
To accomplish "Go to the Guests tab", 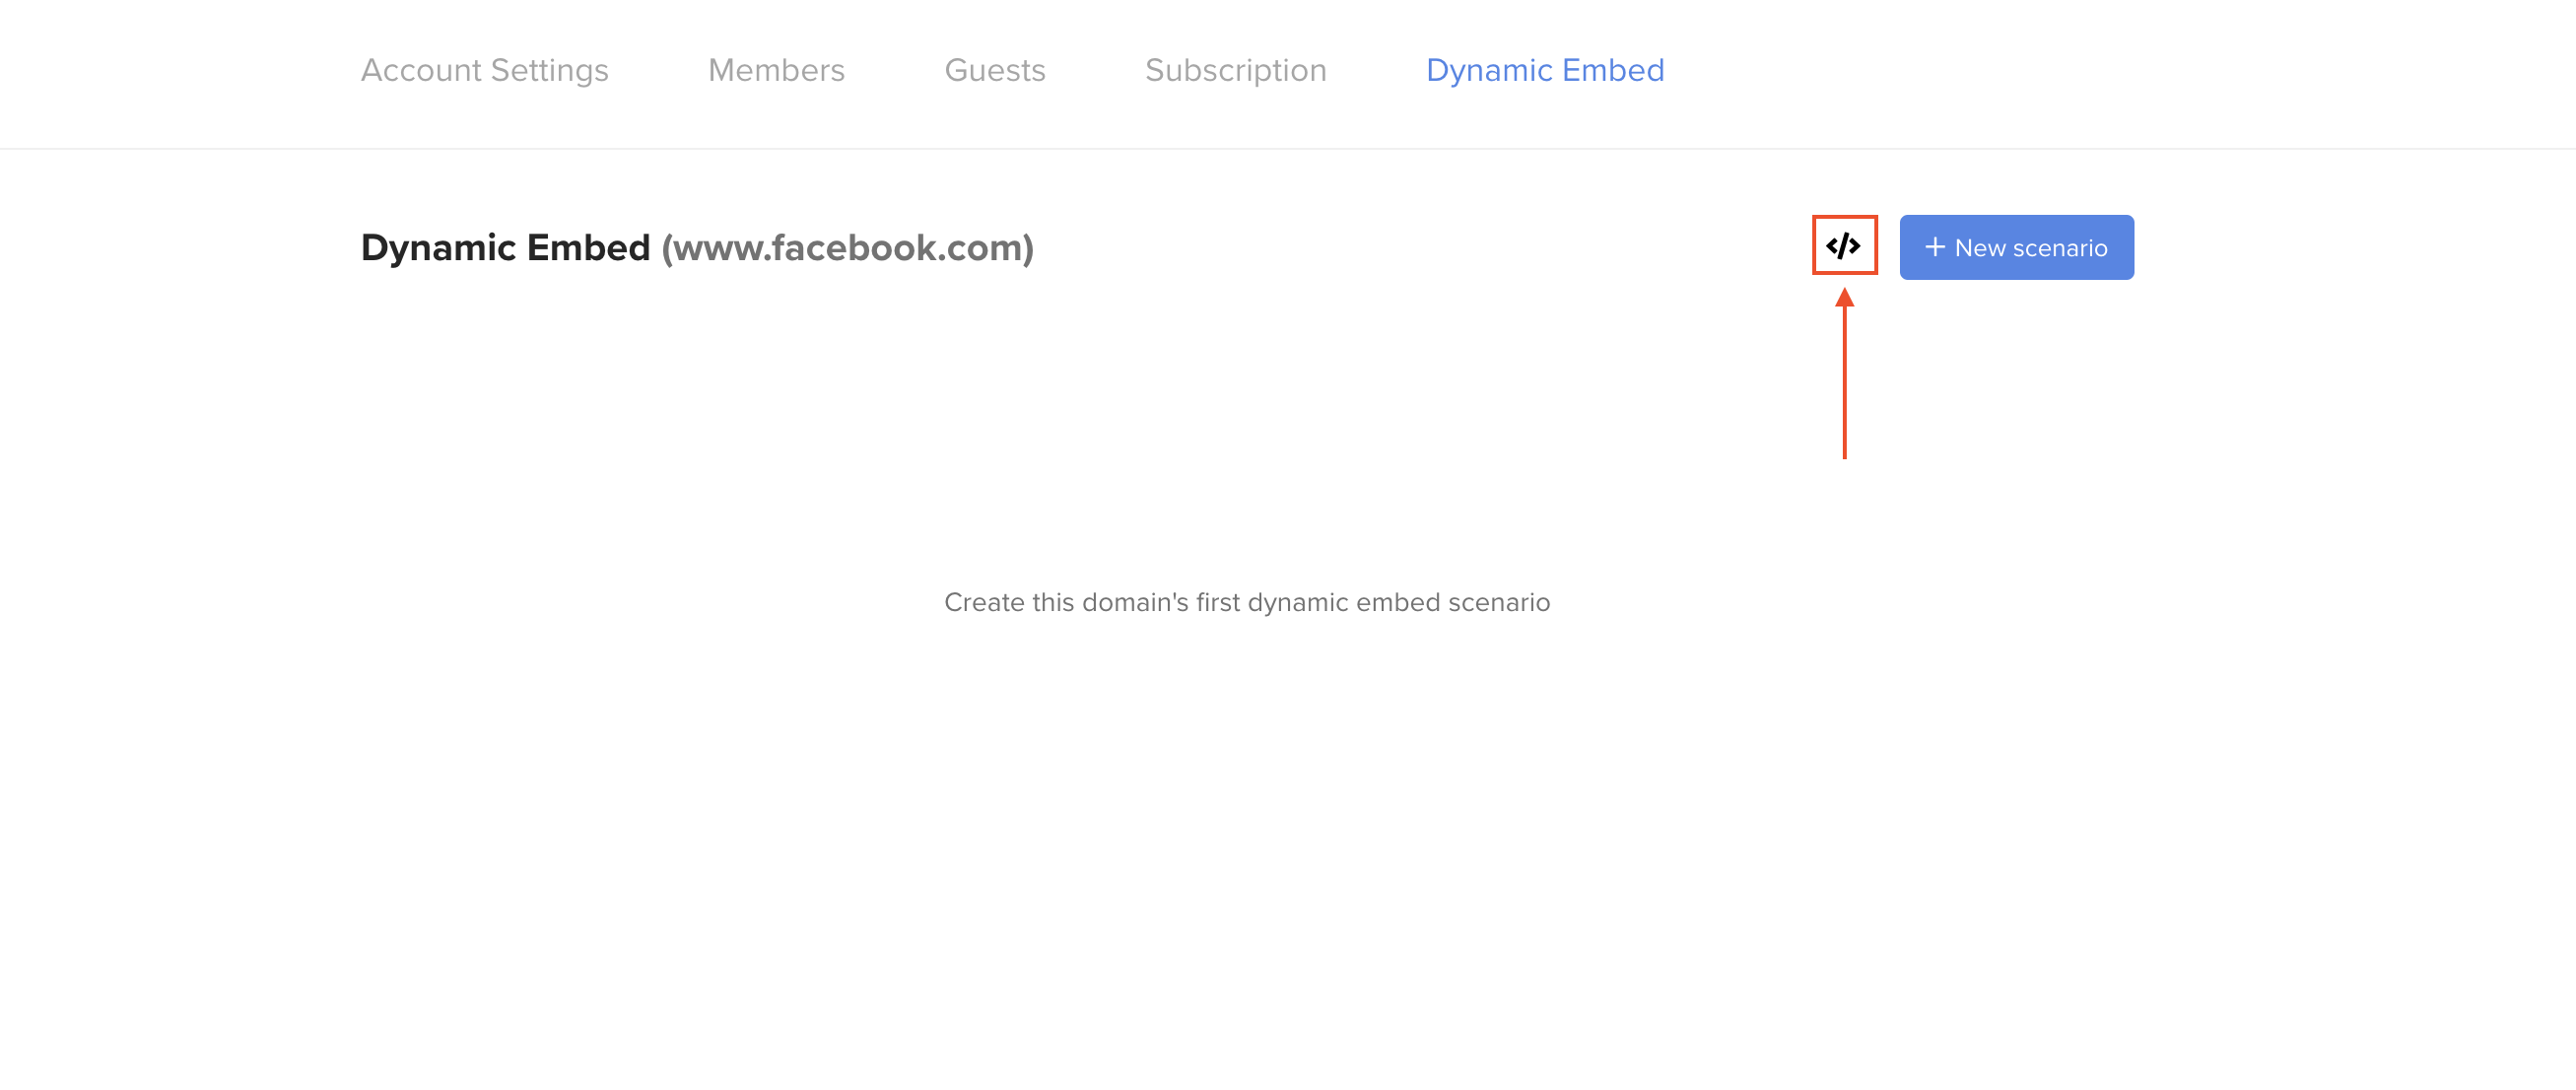I will (994, 70).
